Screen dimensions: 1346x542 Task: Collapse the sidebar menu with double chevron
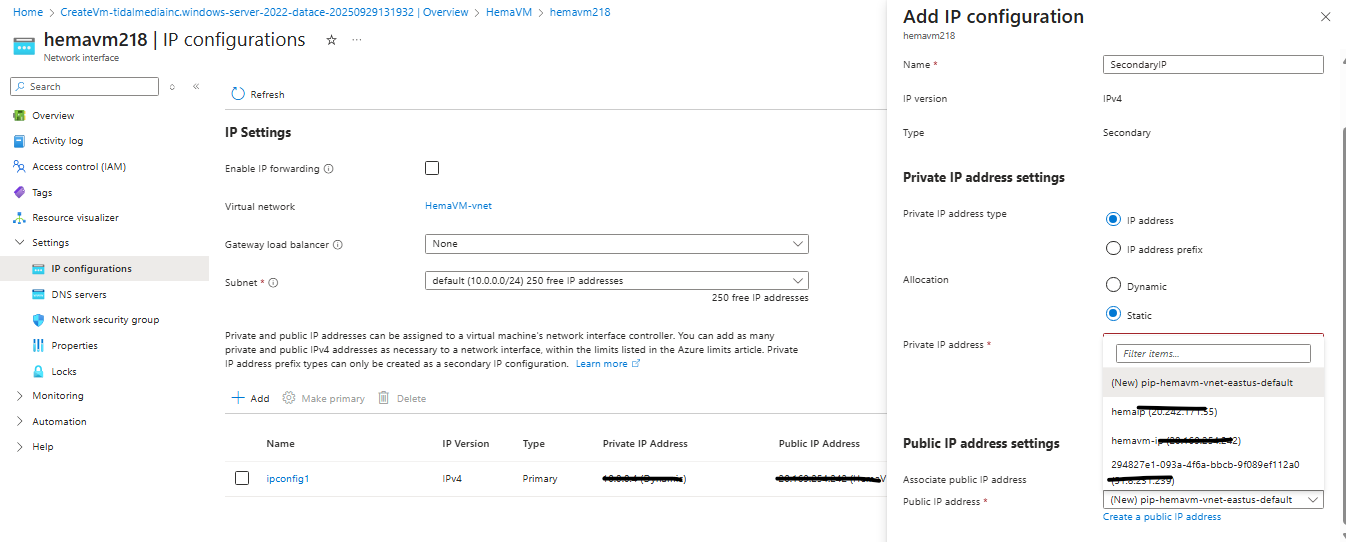[196, 87]
